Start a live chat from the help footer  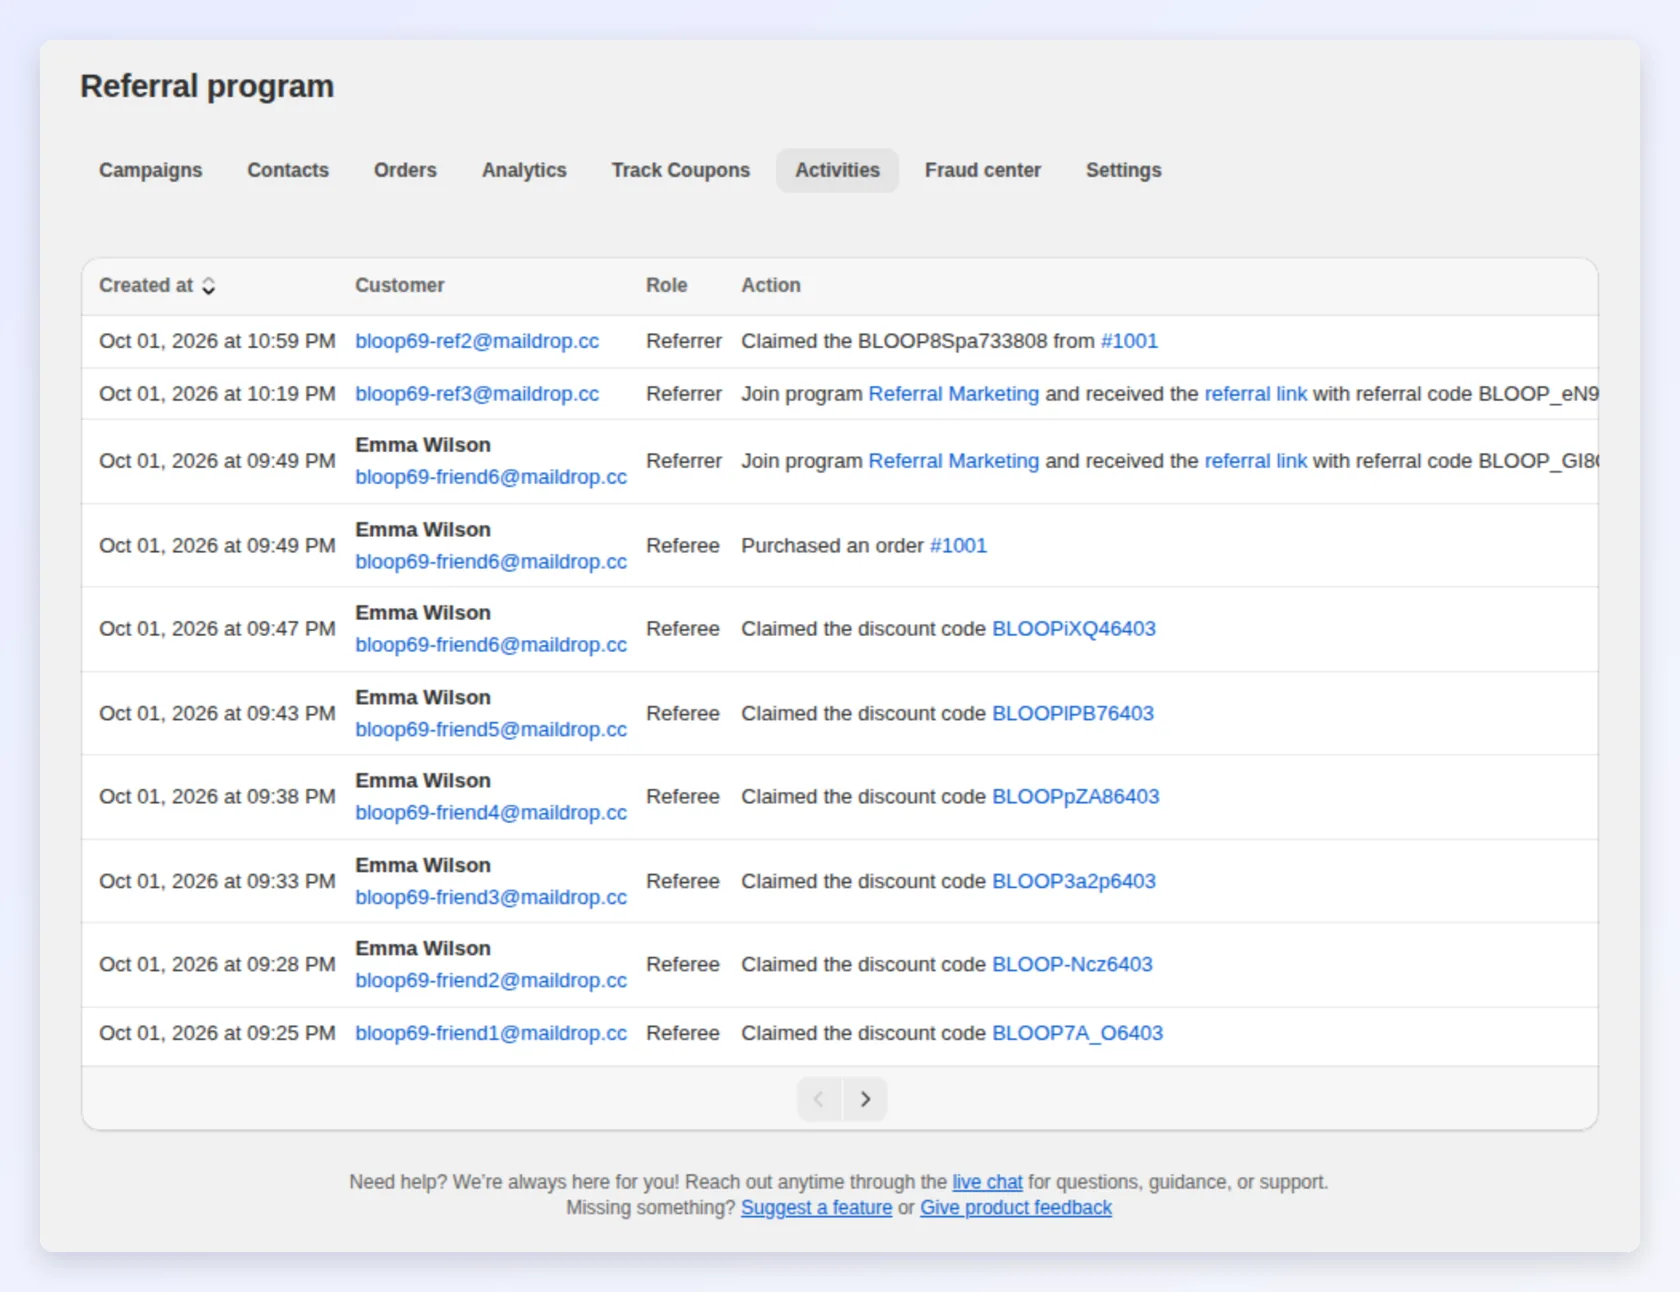click(x=987, y=1182)
